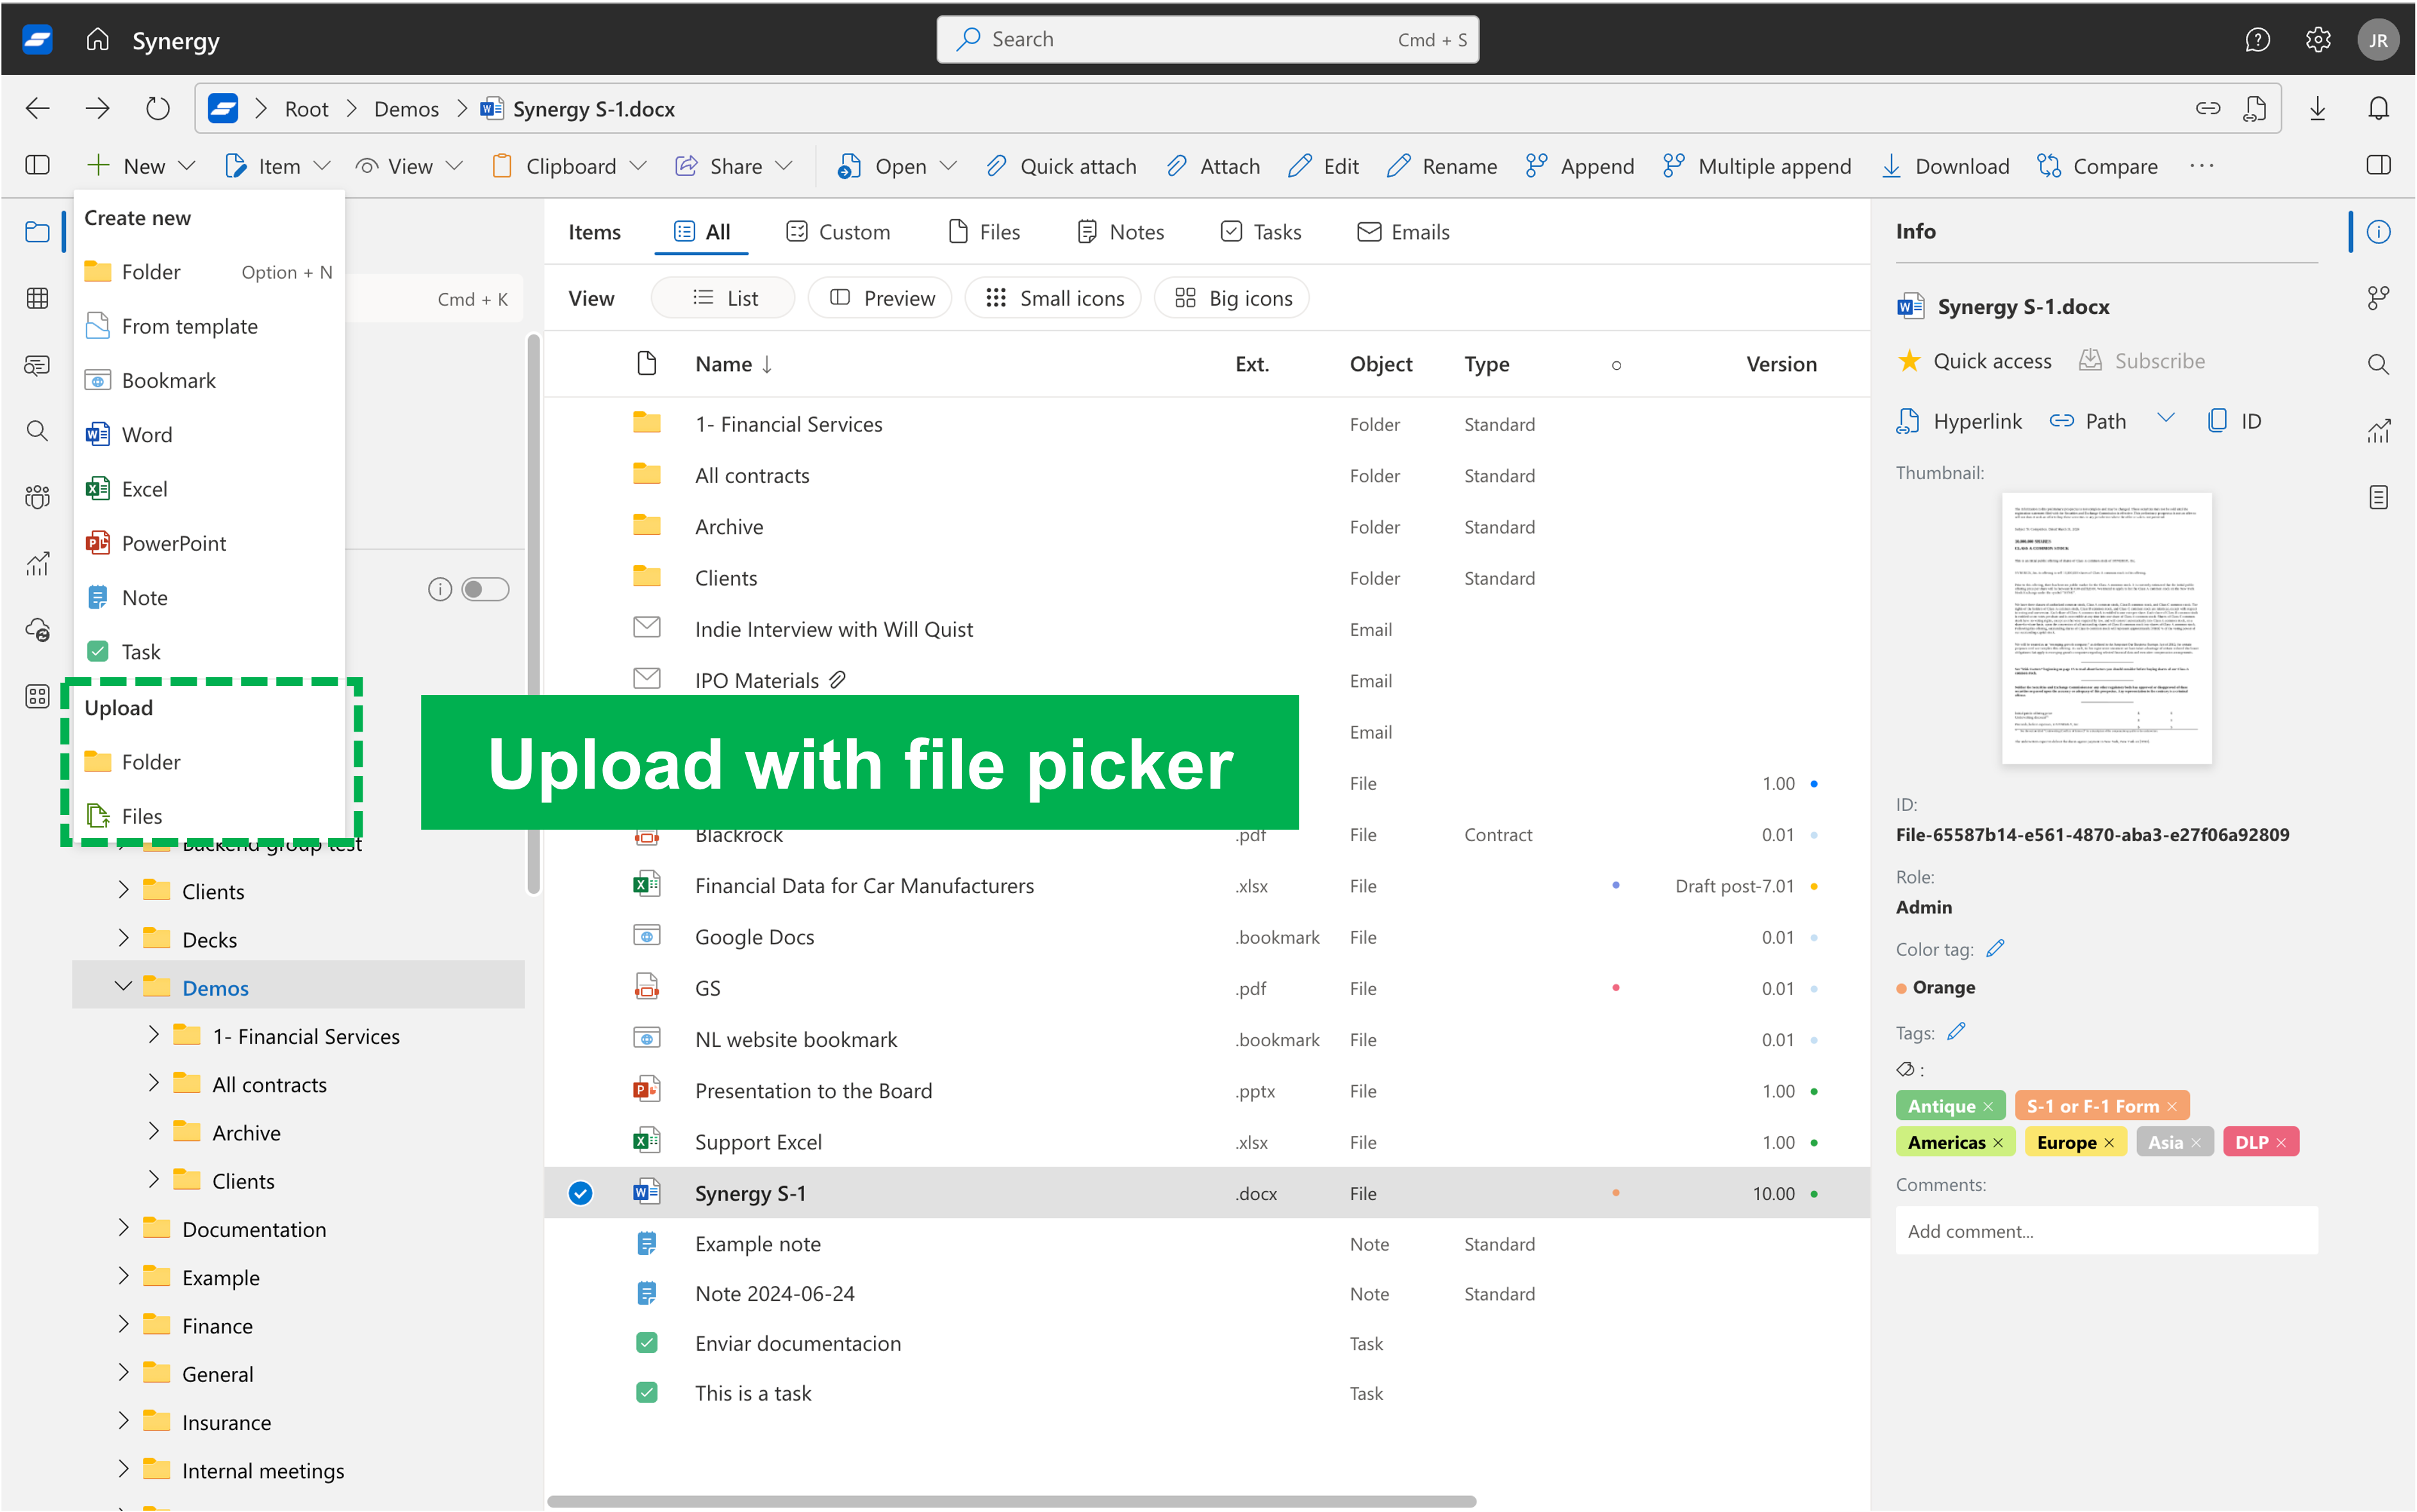The image size is (2417, 1512).
Task: Toggle the left sidebar panel icon
Action: point(37,165)
